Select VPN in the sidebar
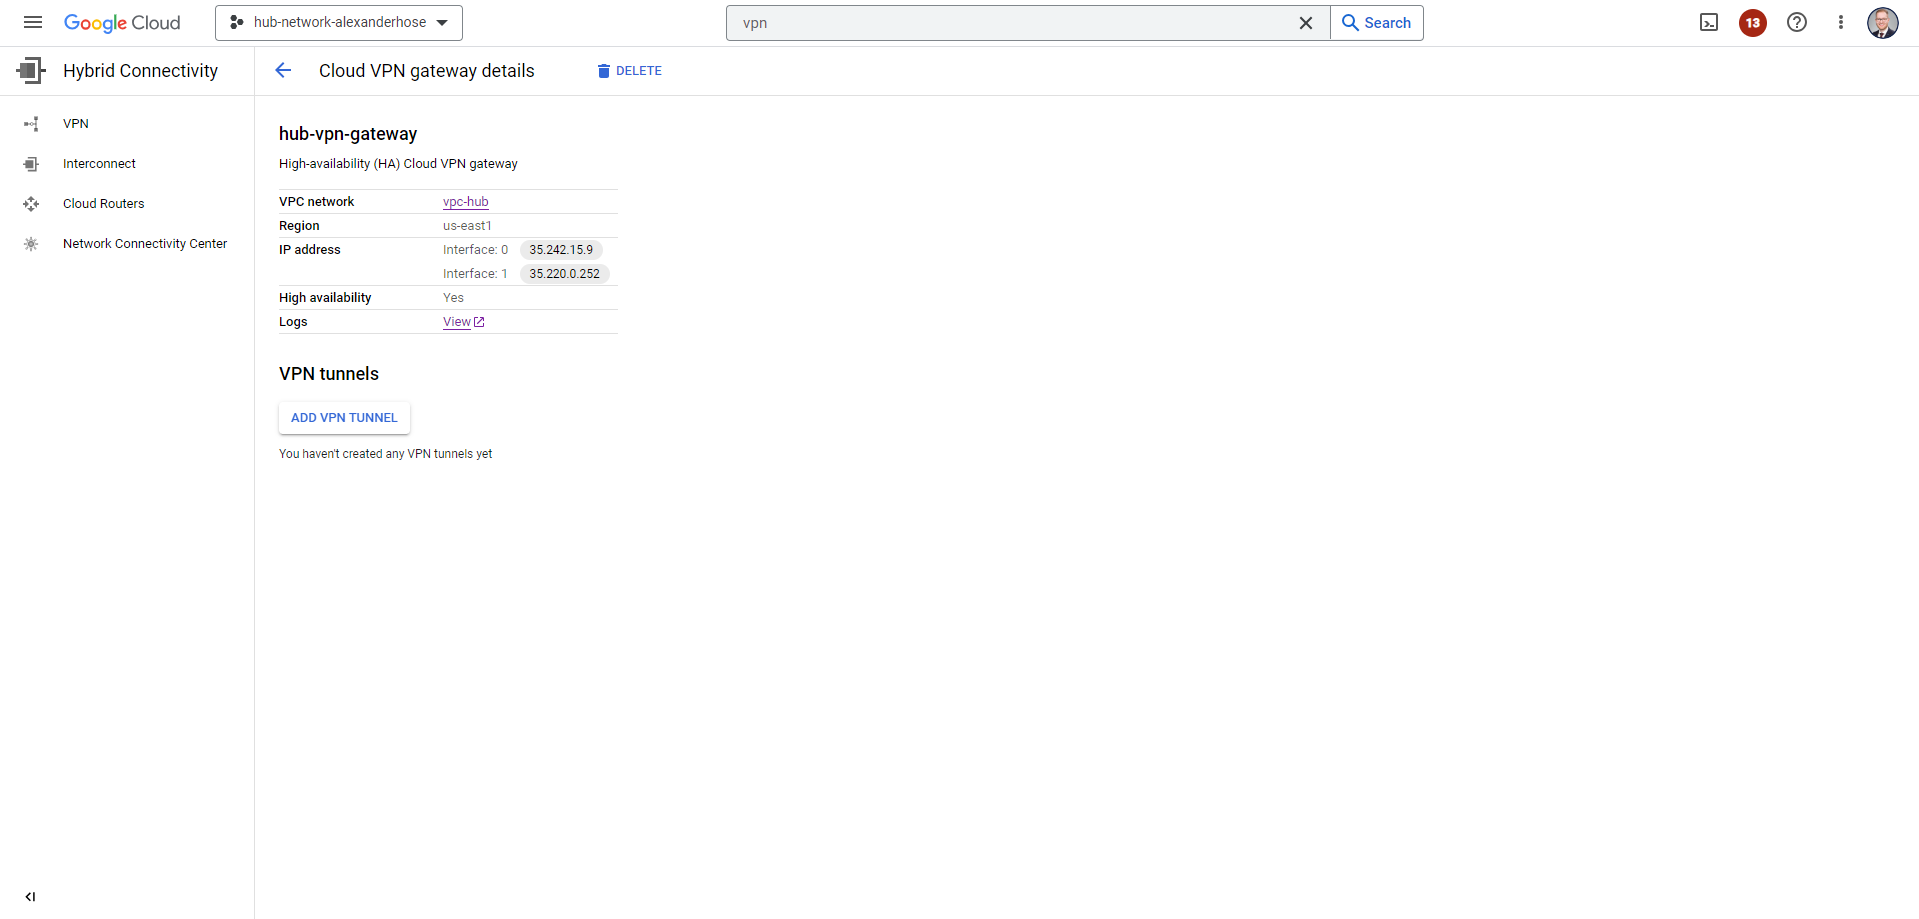 (76, 124)
